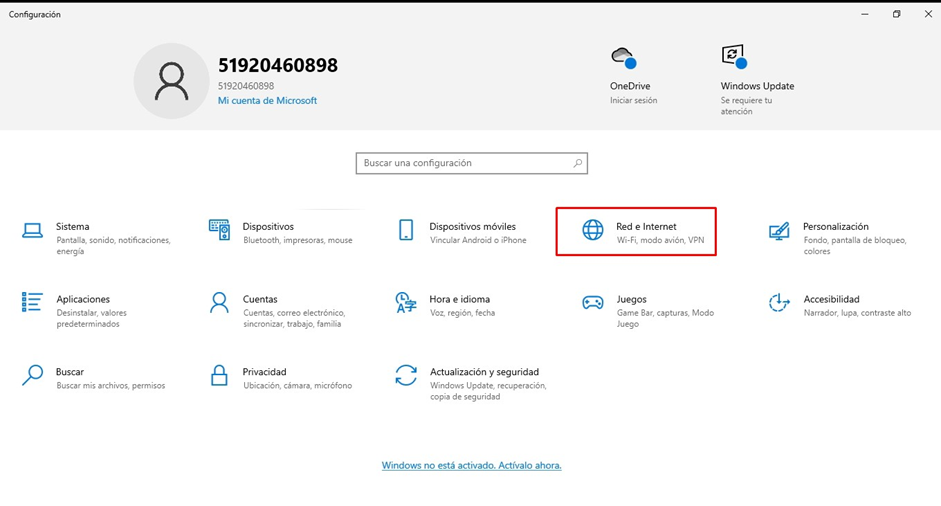Viewport: 941px width, 506px height.
Task: Open Dispositivos keyboard icon
Action: [219, 230]
